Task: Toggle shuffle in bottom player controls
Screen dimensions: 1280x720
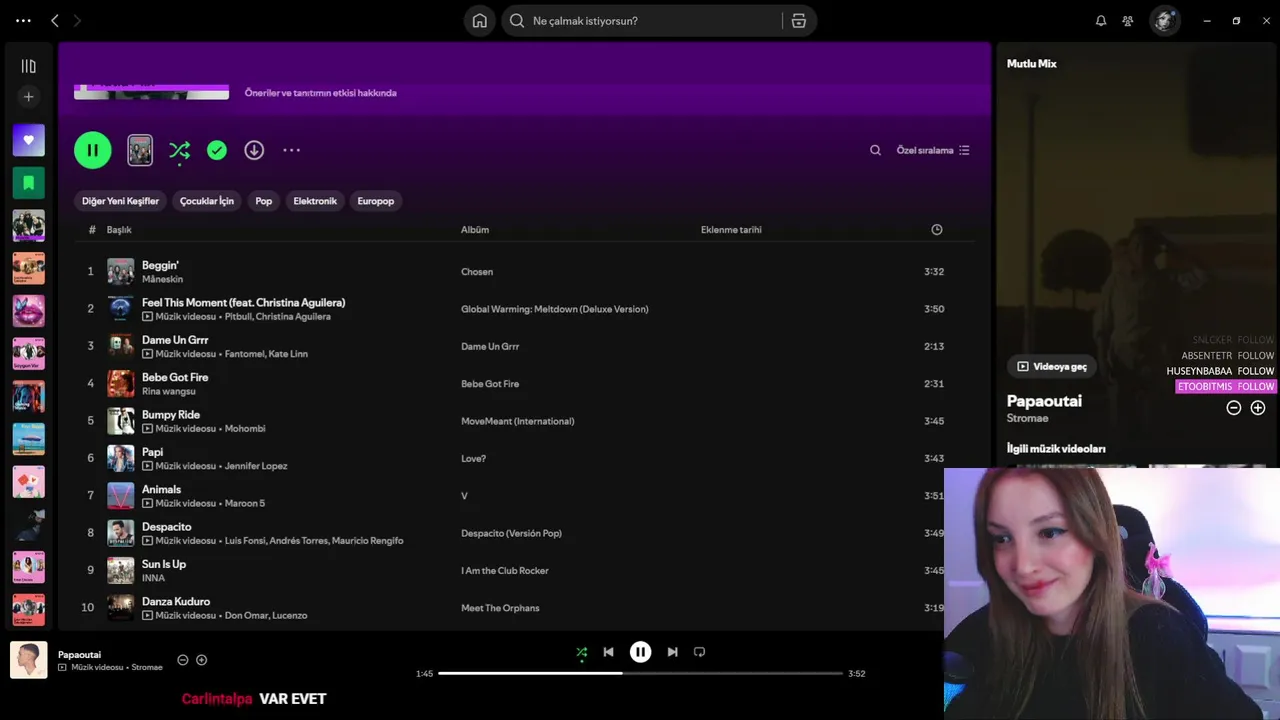Action: 581,652
